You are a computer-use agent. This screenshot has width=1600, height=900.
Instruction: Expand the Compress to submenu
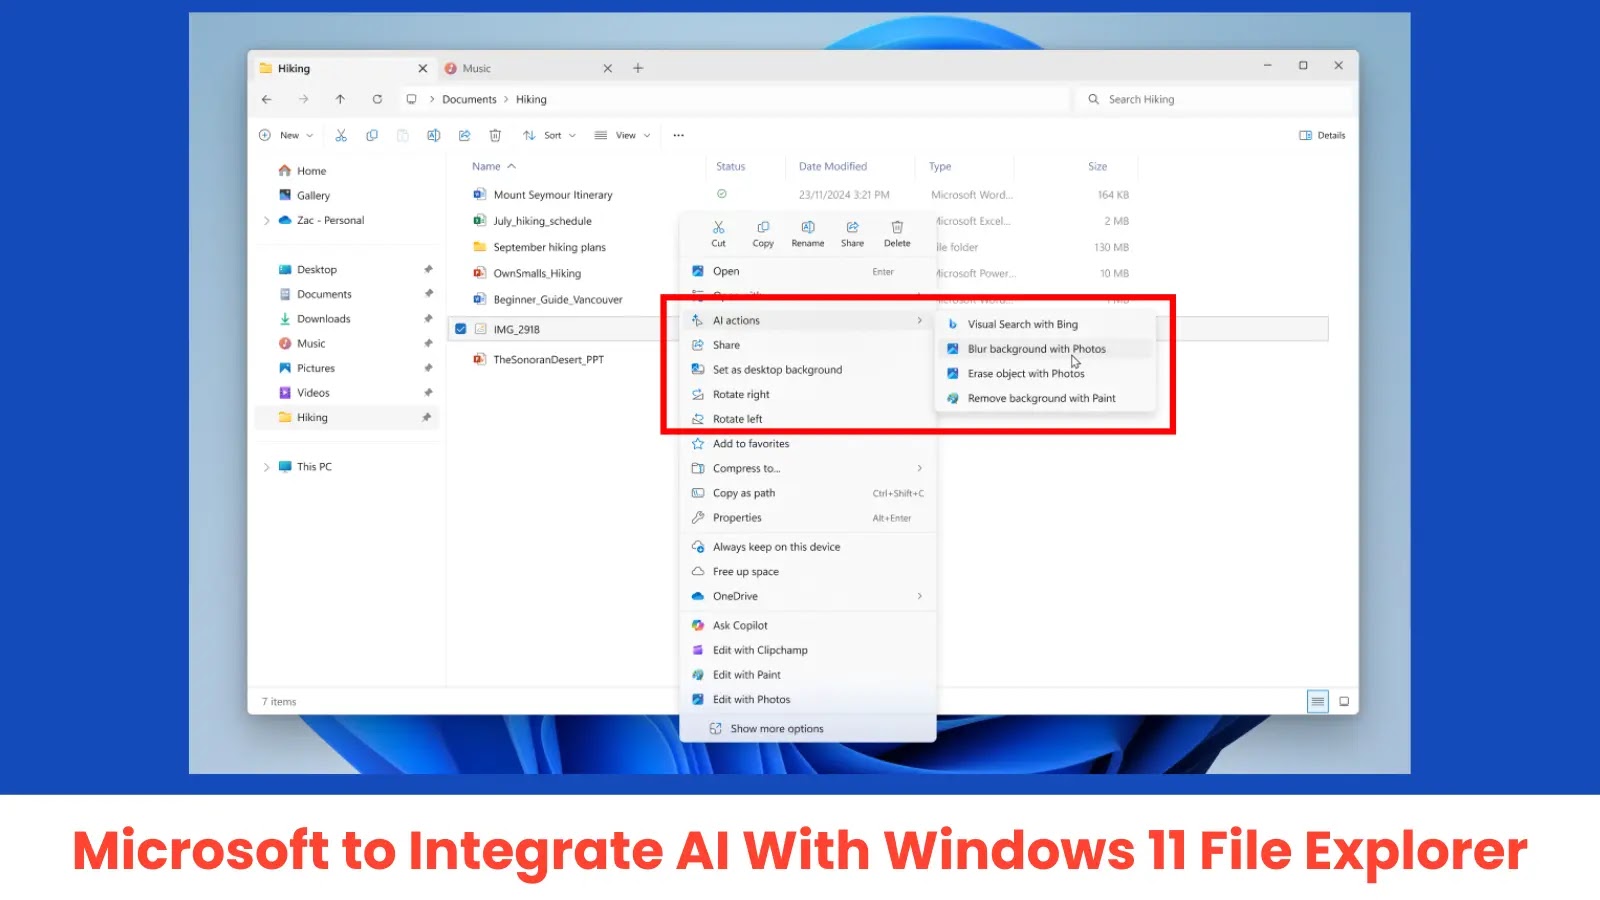tap(807, 469)
